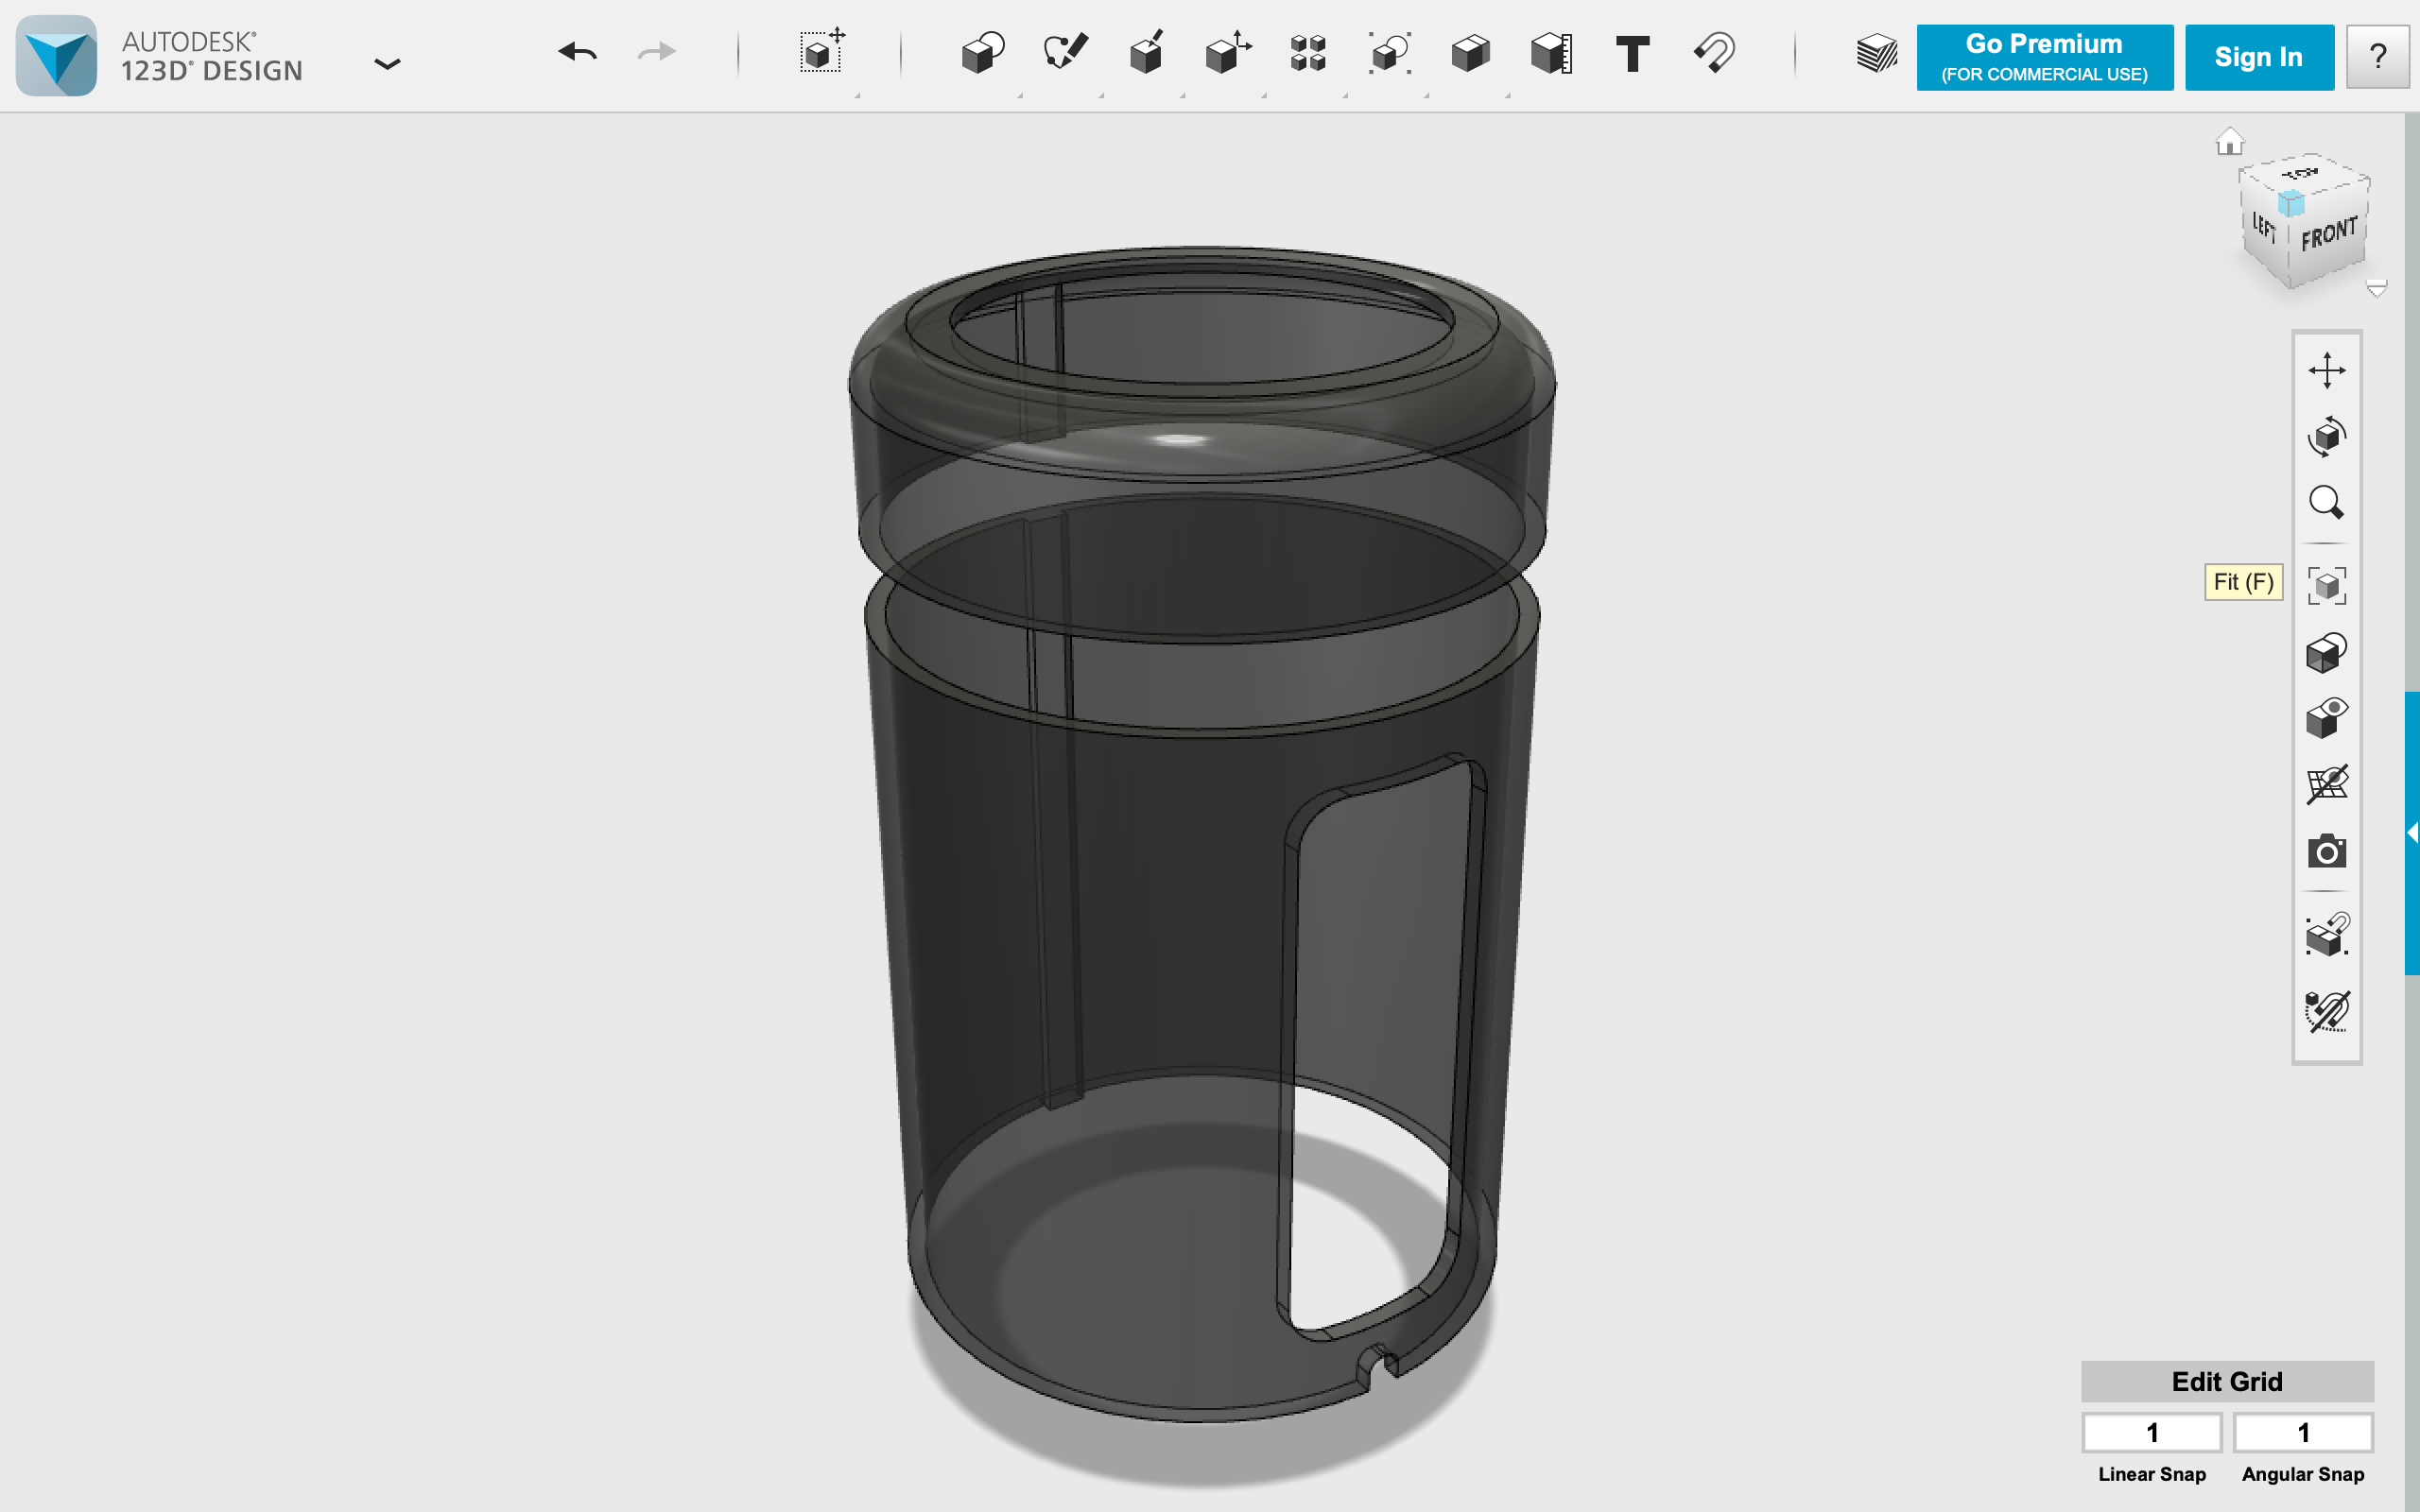Open the Construct tool menu
This screenshot has width=2420, height=1512.
pyautogui.click(x=1146, y=53)
